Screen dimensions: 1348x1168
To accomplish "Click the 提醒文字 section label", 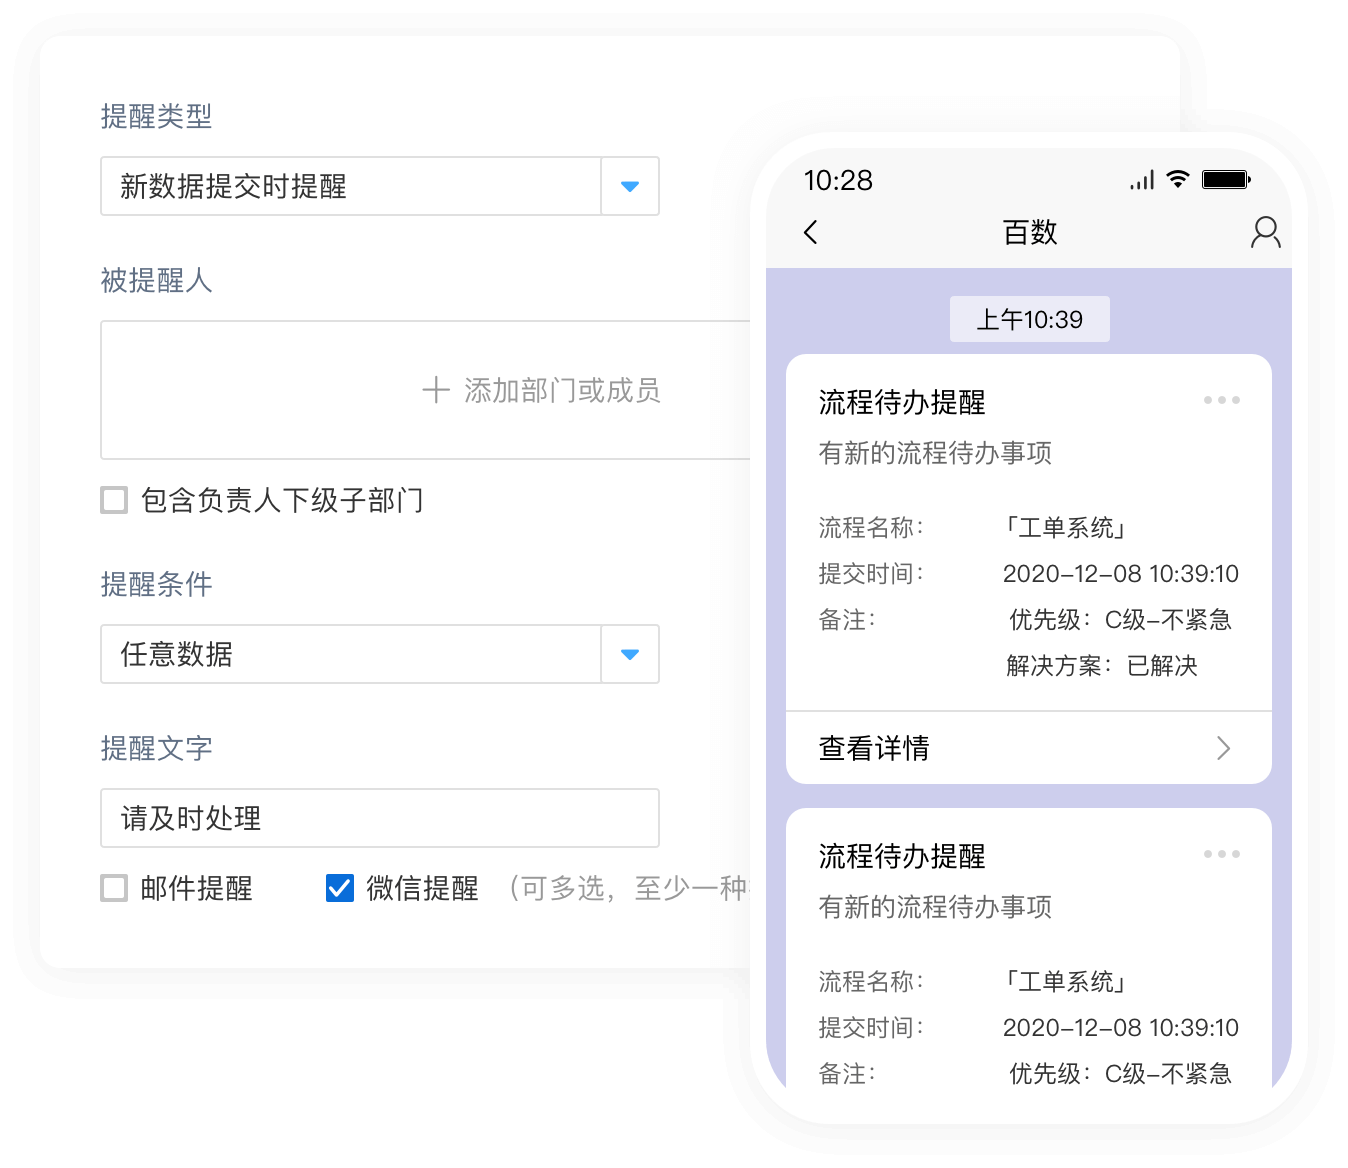I will [x=157, y=748].
